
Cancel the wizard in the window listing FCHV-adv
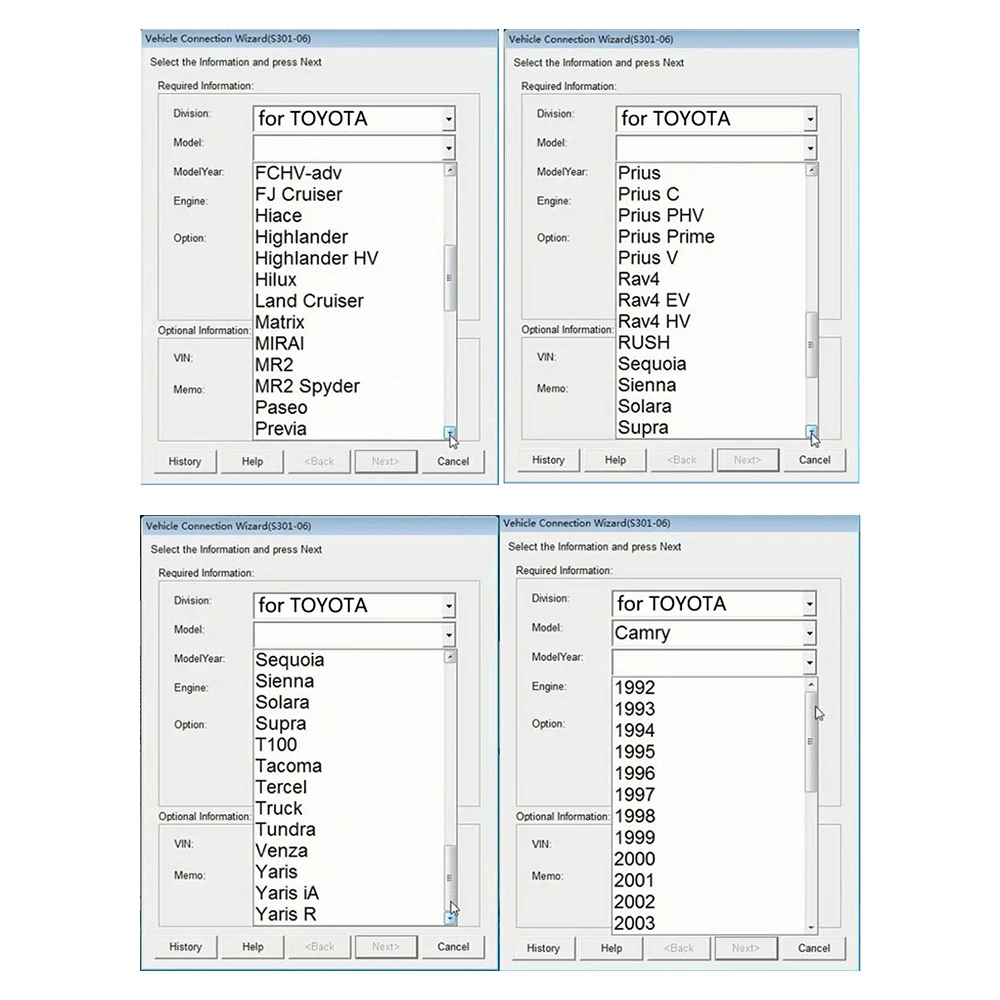point(453,461)
